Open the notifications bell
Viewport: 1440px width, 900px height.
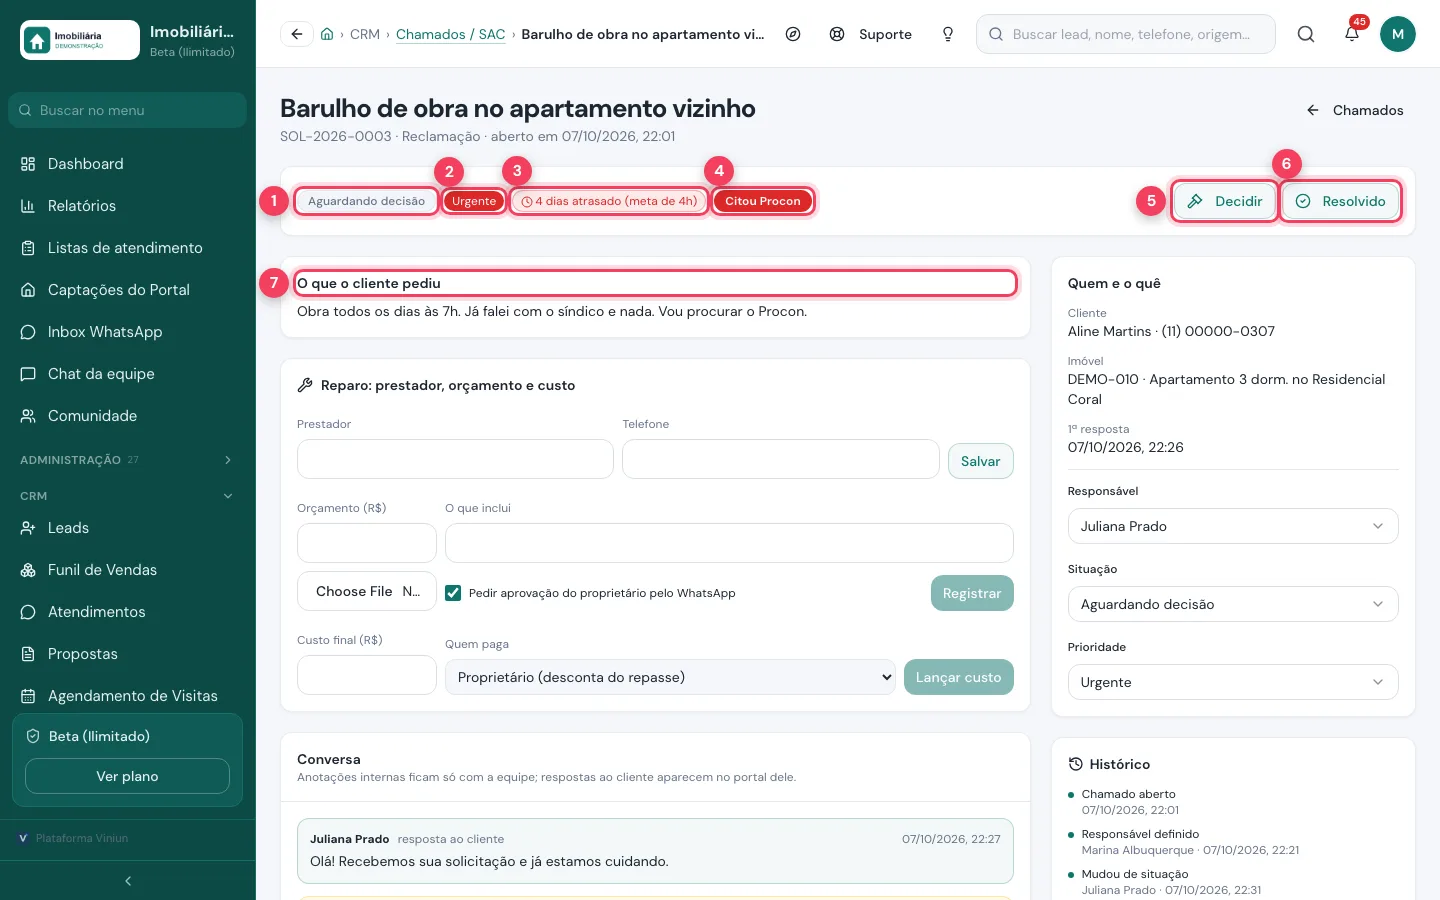[x=1352, y=34]
